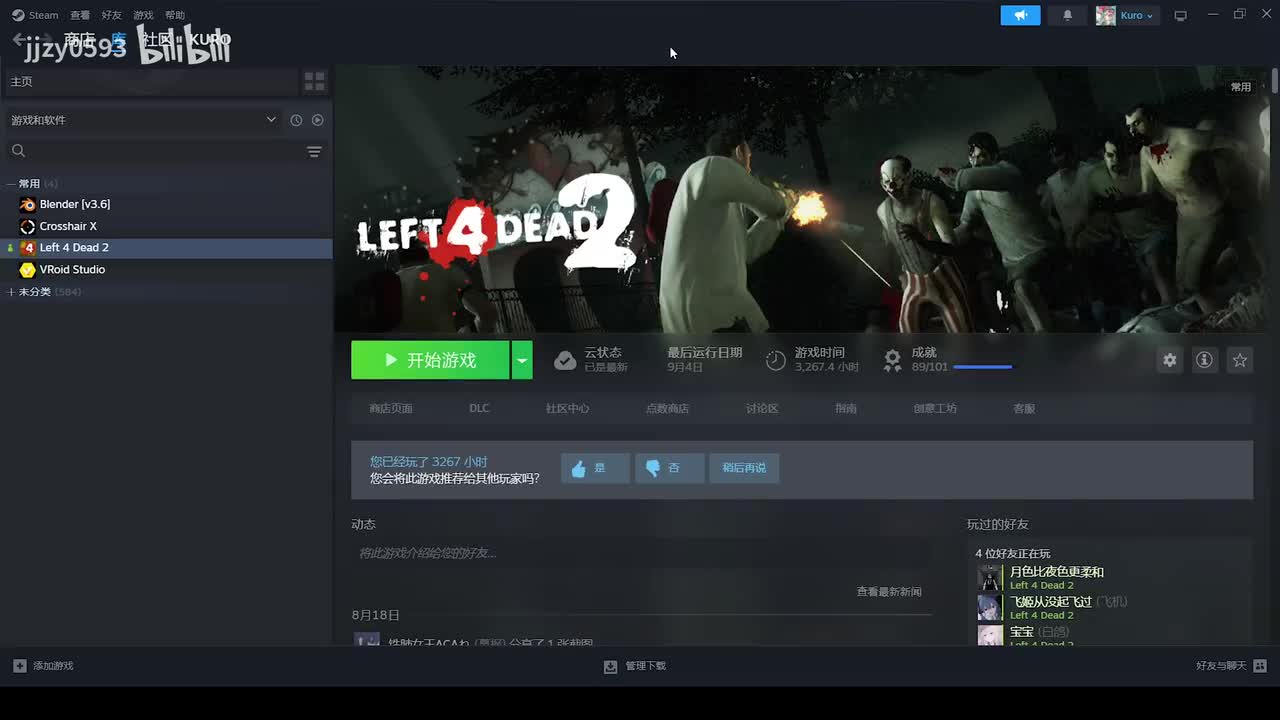The image size is (1280, 720).
Task: Open the game settings gear
Action: [x=1169, y=360]
